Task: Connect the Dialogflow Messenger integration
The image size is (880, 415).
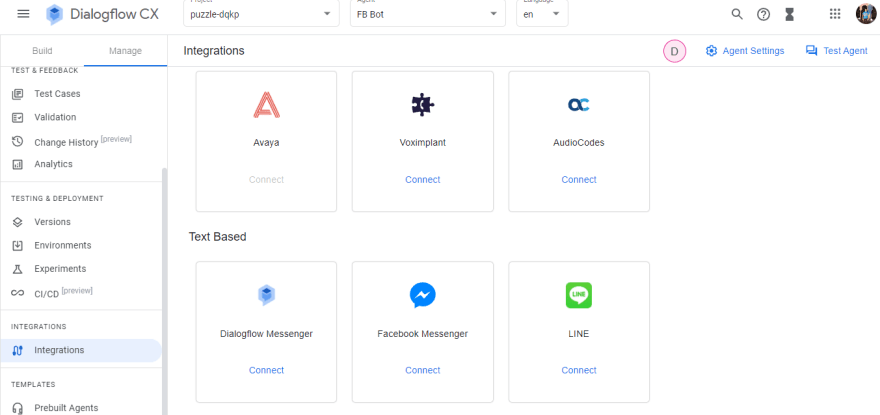Action: pos(267,370)
